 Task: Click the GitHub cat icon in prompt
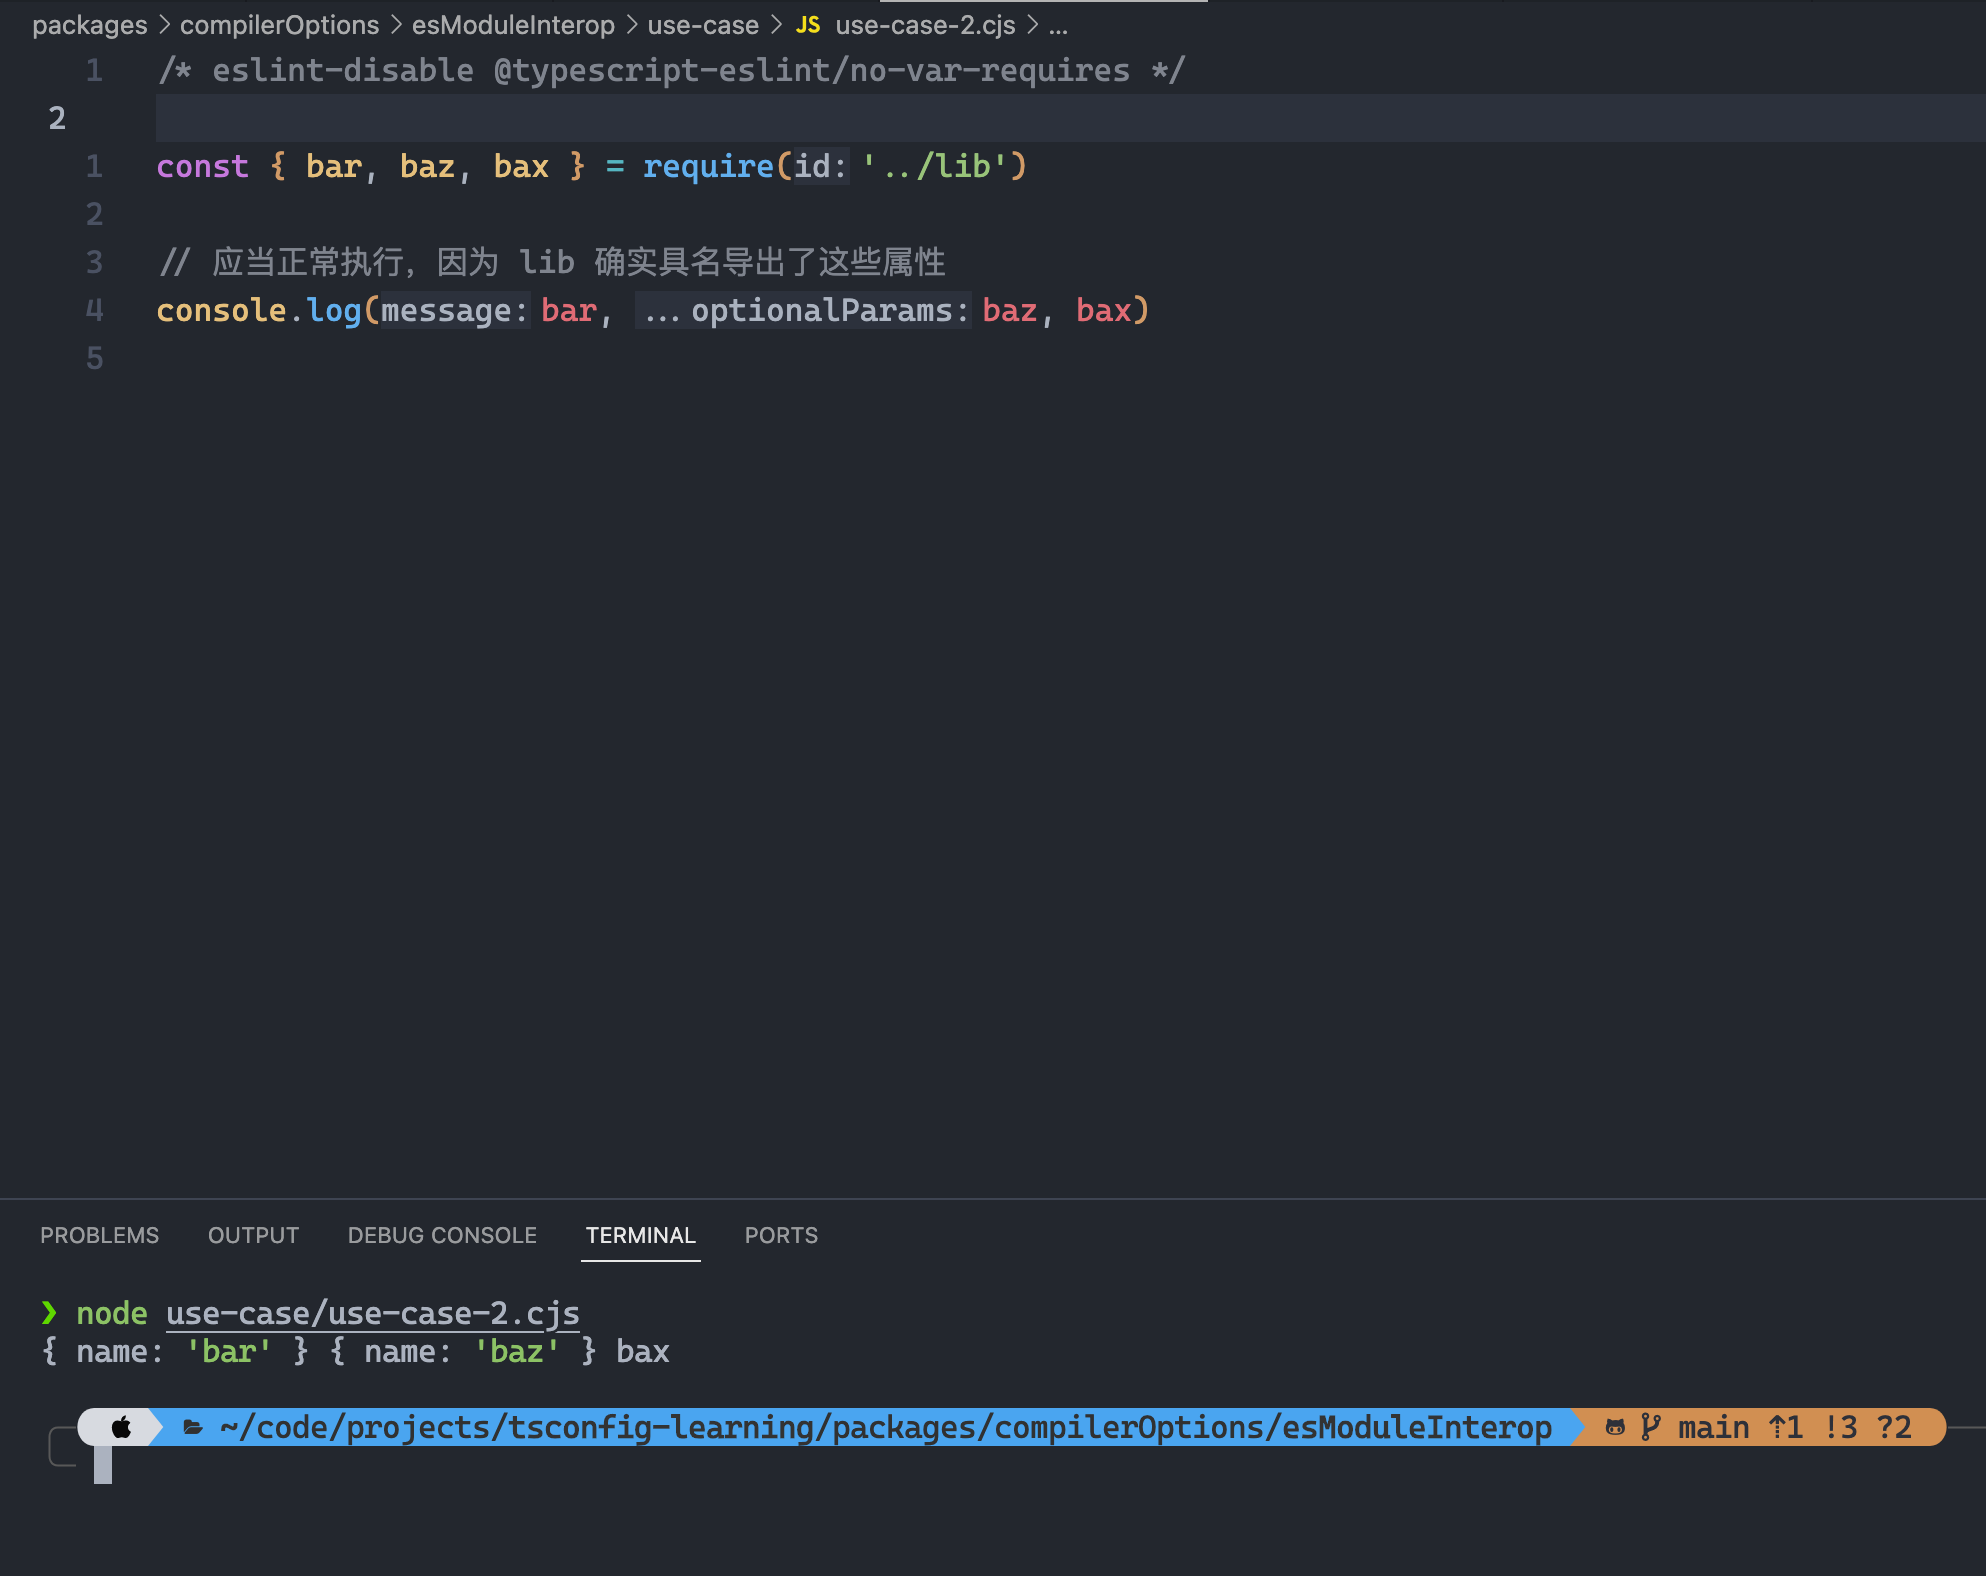(x=1614, y=1428)
